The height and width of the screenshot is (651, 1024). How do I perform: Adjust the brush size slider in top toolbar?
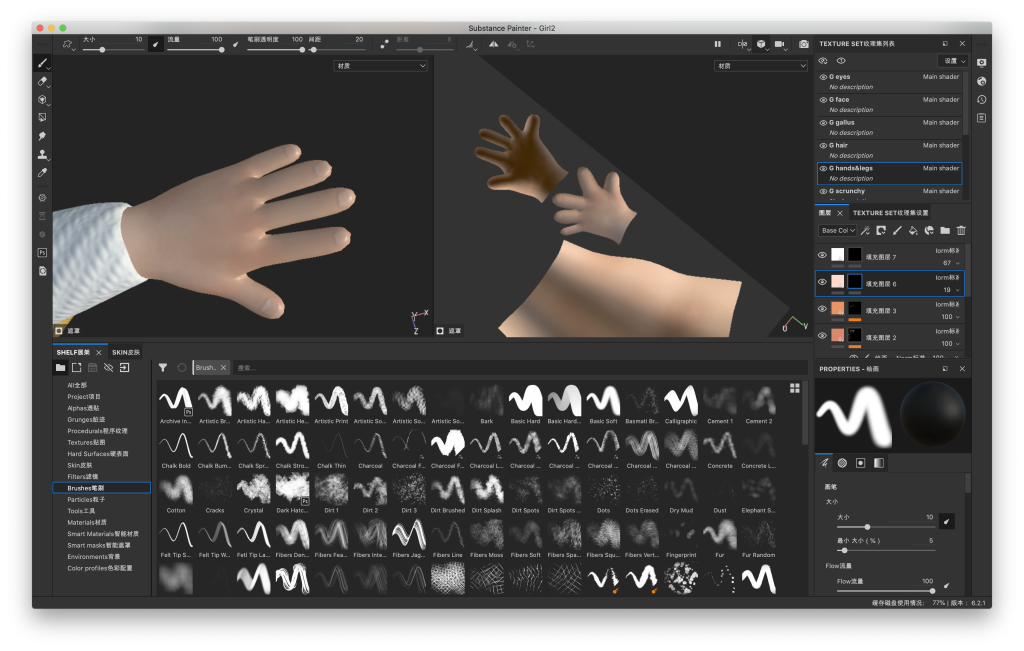[112, 50]
